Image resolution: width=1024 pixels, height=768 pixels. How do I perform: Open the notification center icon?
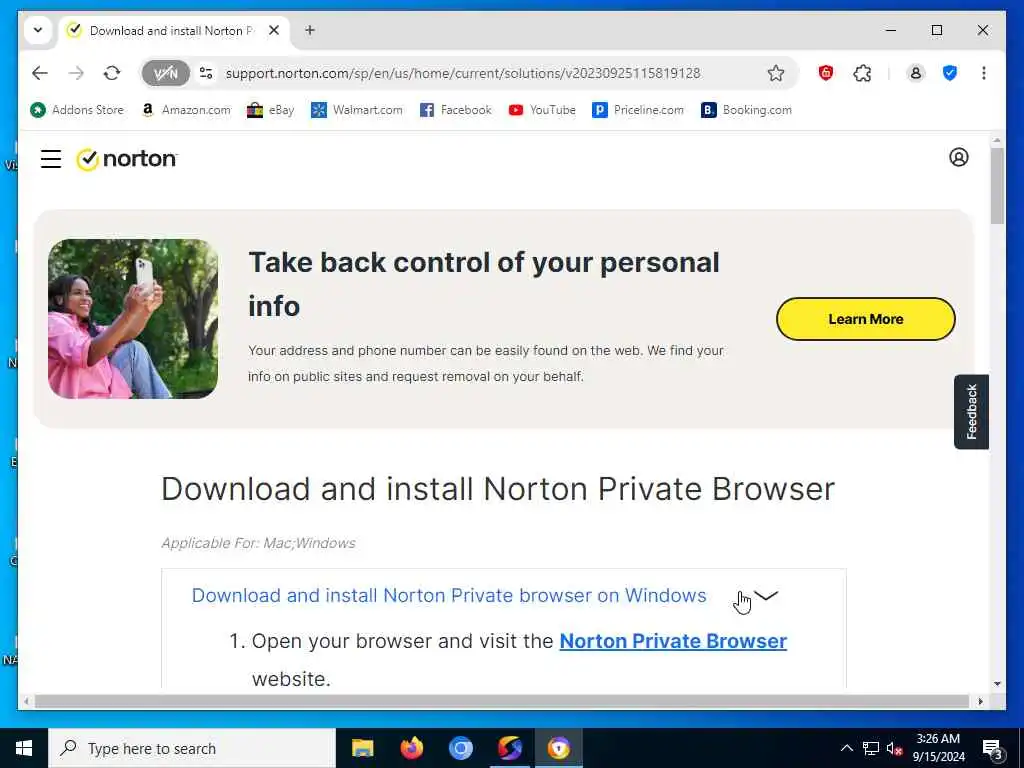992,748
